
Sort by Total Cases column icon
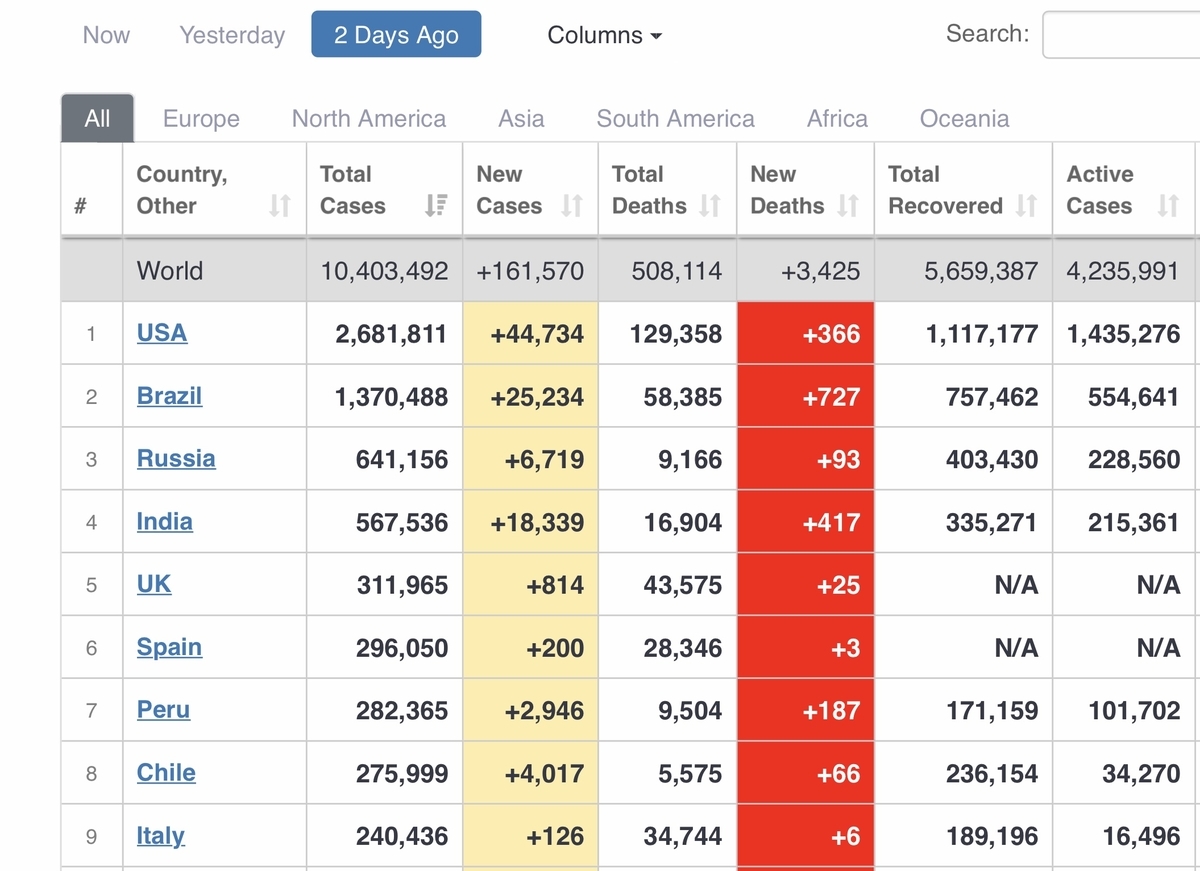[436, 206]
